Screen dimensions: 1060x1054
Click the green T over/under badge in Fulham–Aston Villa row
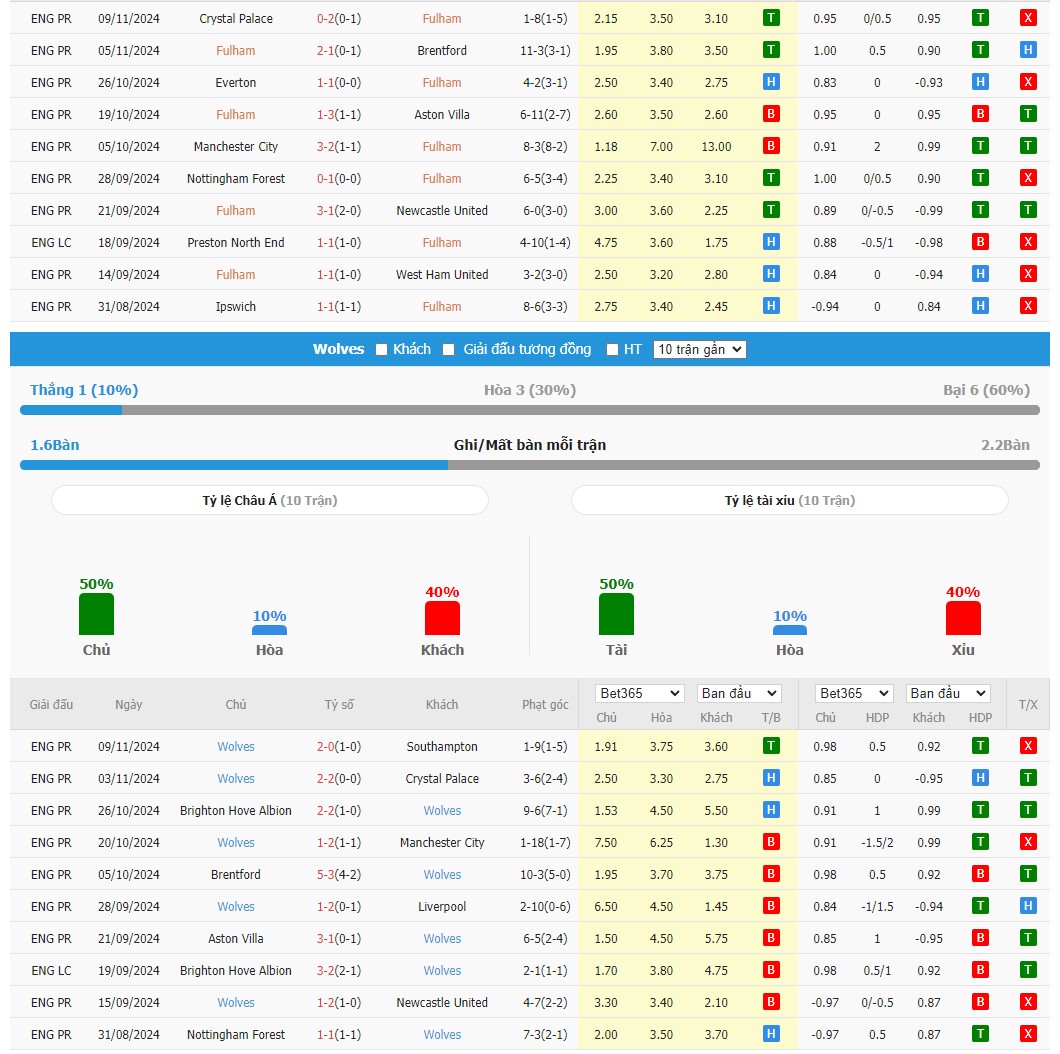click(1028, 114)
